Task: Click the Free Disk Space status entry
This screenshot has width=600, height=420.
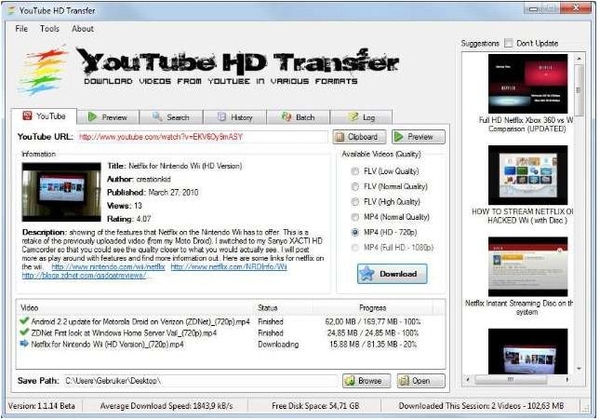Action: coord(315,406)
